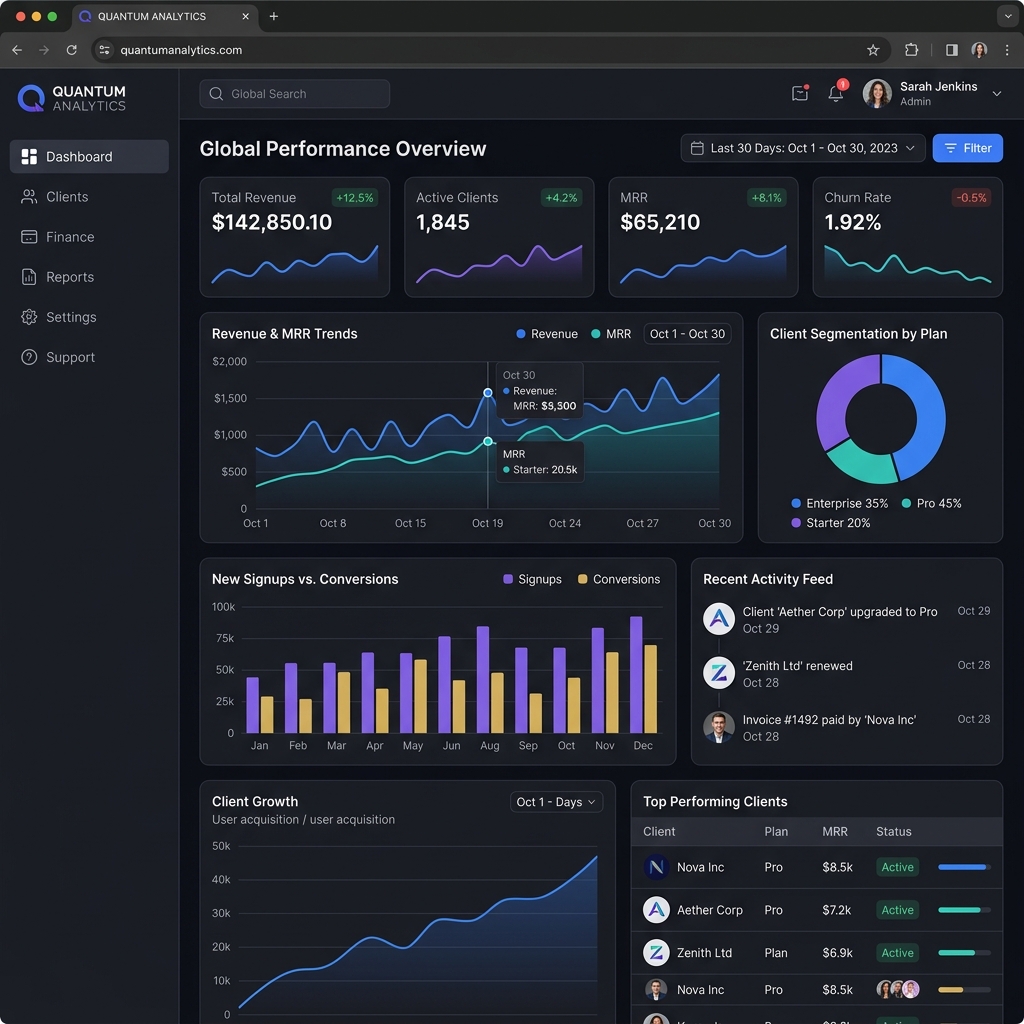Screen dimensions: 1024x1024
Task: Toggle the Pro 45% legend item
Action: pos(931,504)
